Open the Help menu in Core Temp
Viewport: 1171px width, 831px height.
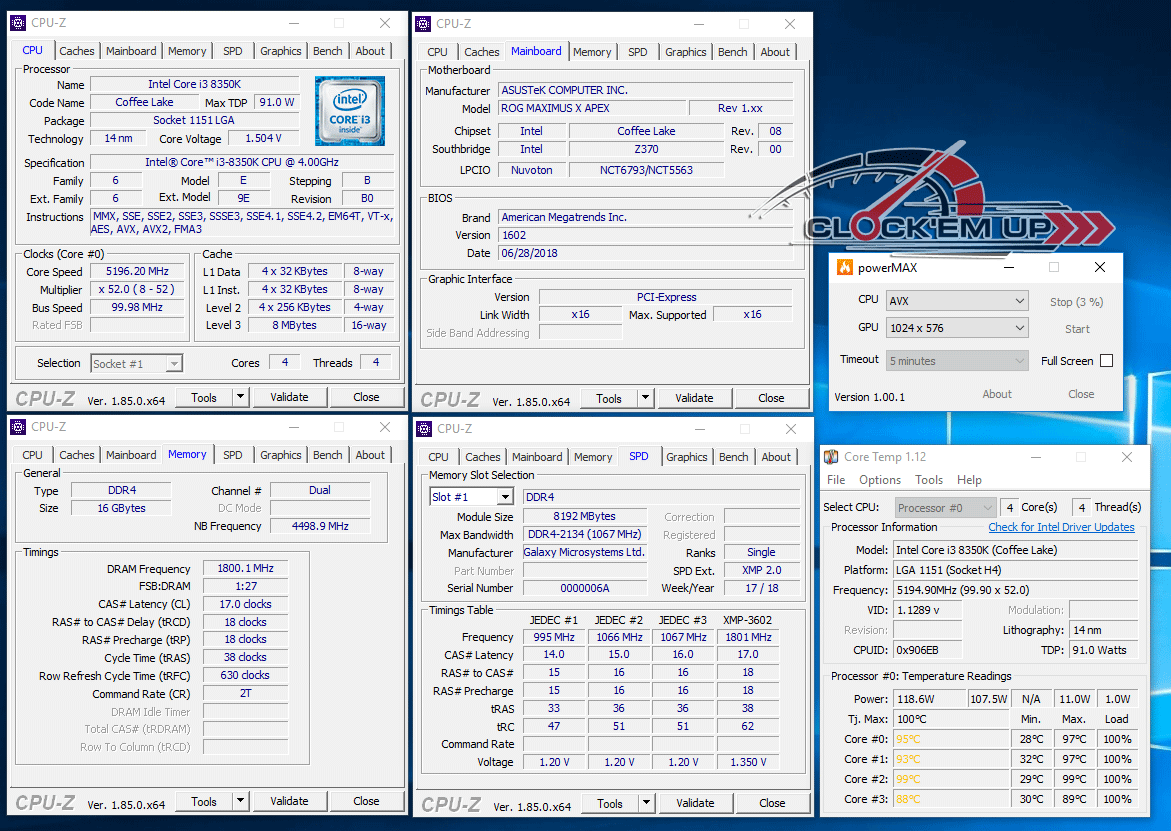tap(969, 480)
